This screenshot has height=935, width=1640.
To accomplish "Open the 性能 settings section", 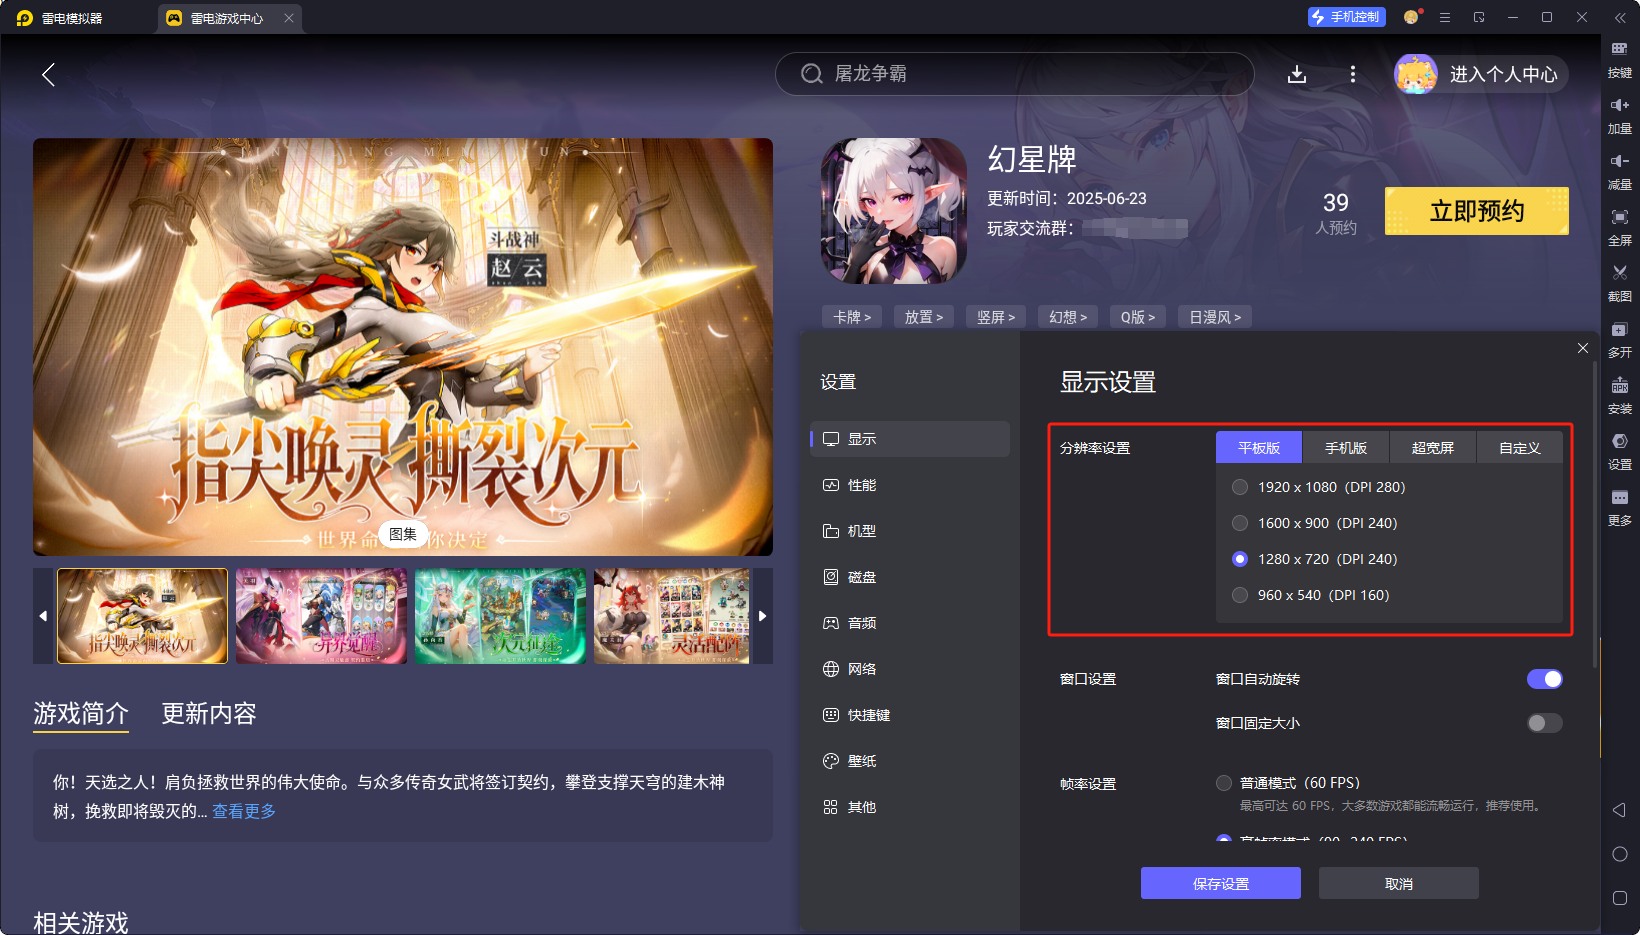I will pyautogui.click(x=910, y=485).
